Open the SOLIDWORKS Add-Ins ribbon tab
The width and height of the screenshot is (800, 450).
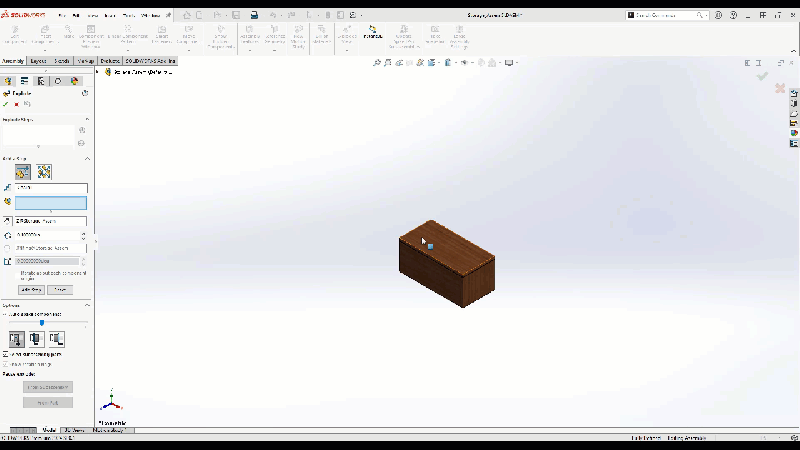[151, 61]
